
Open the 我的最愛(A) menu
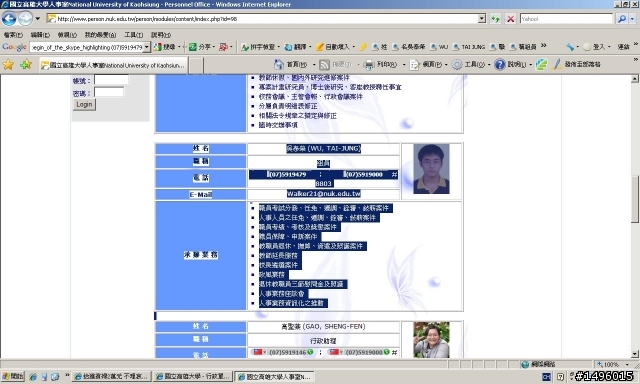100,35
